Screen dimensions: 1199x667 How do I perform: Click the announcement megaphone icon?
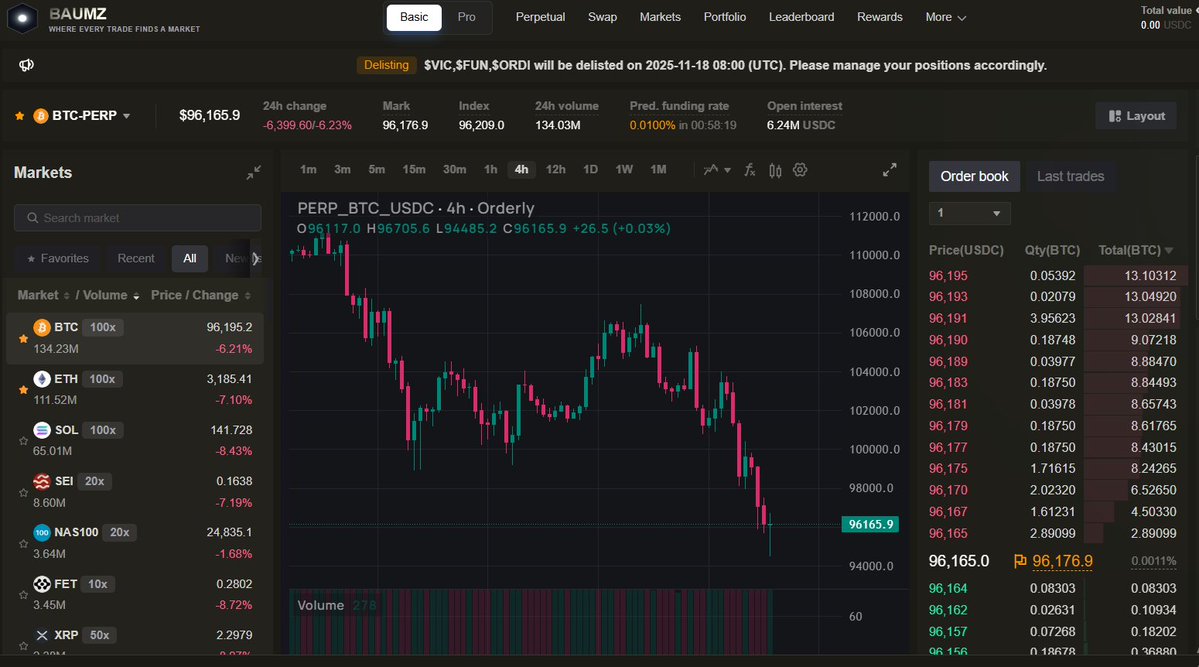click(27, 65)
